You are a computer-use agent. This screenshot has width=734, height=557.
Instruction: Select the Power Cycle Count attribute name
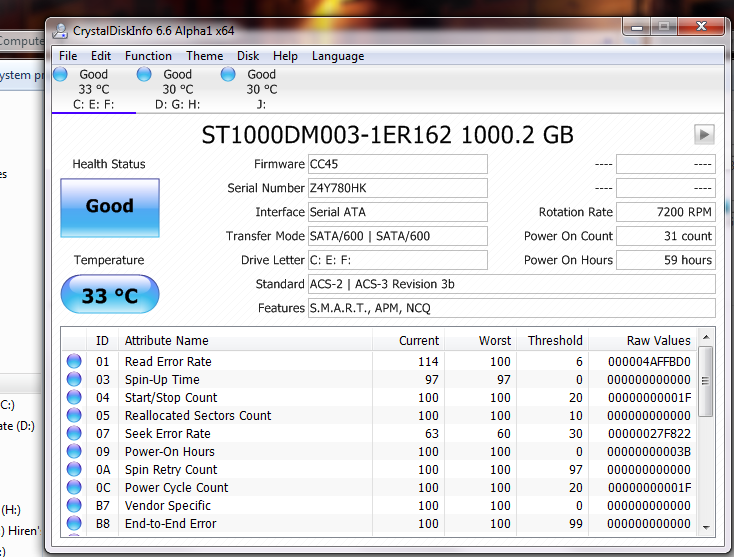pos(176,488)
